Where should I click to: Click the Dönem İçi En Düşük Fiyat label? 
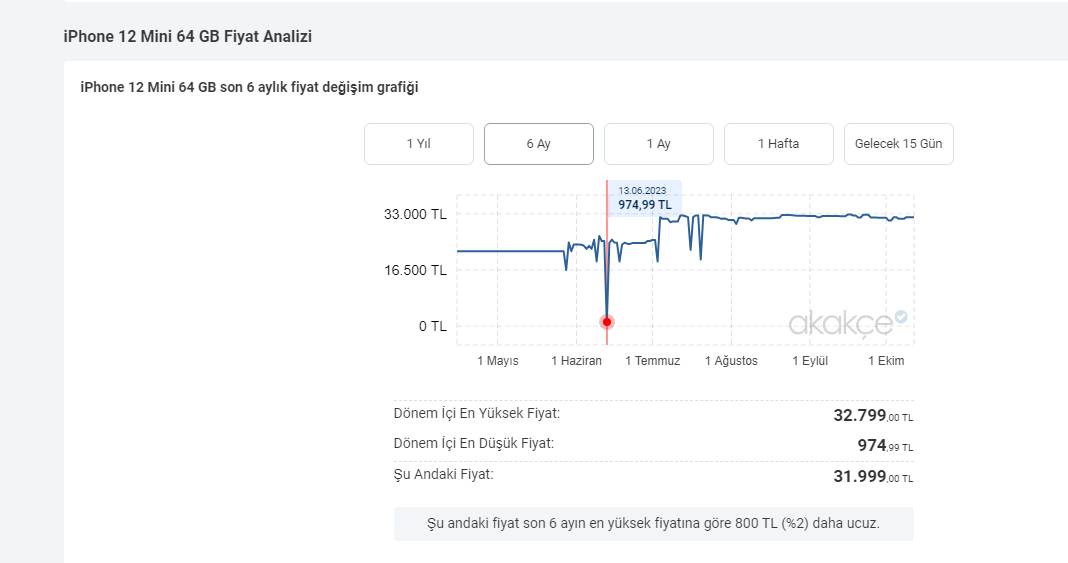tap(473, 443)
